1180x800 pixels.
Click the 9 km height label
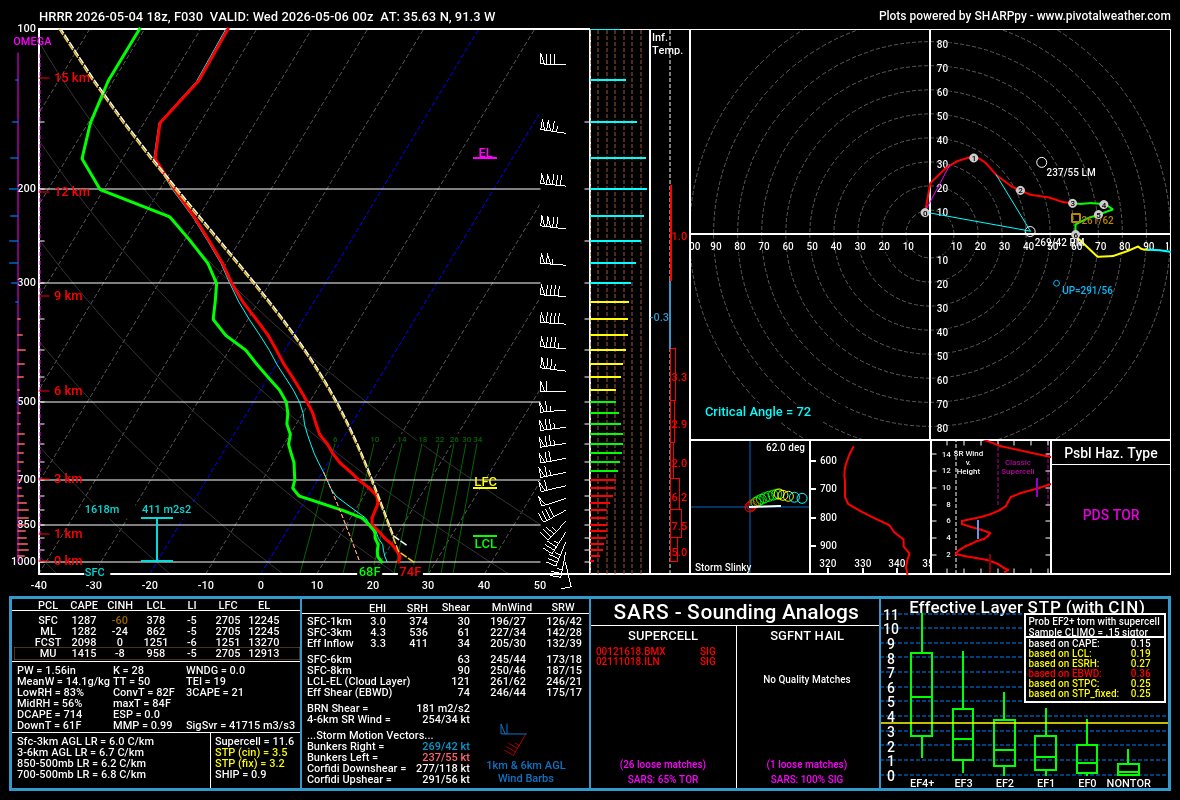pos(68,296)
